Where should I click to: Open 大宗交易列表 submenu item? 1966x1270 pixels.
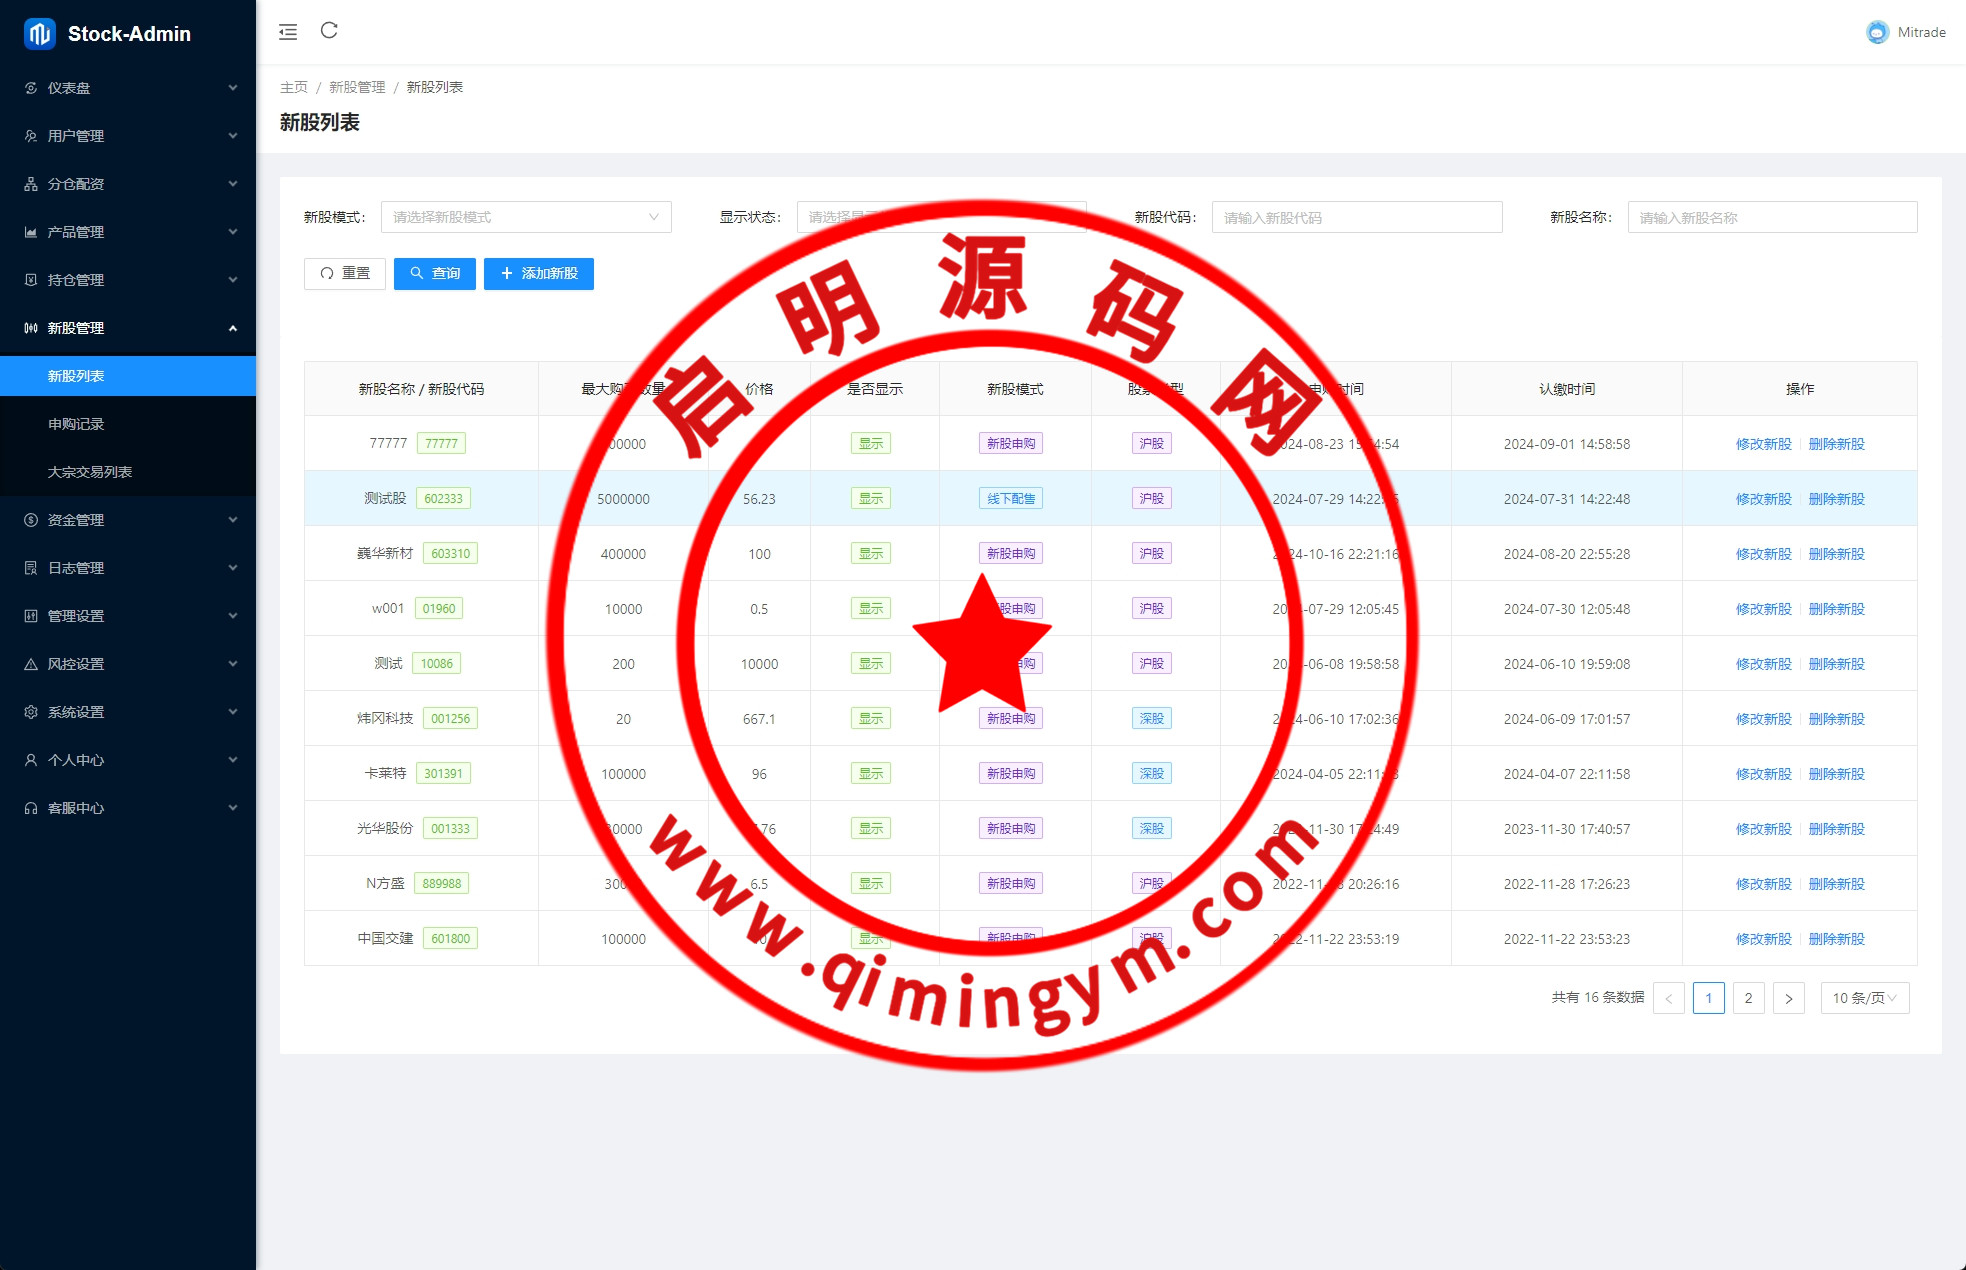click(x=90, y=472)
